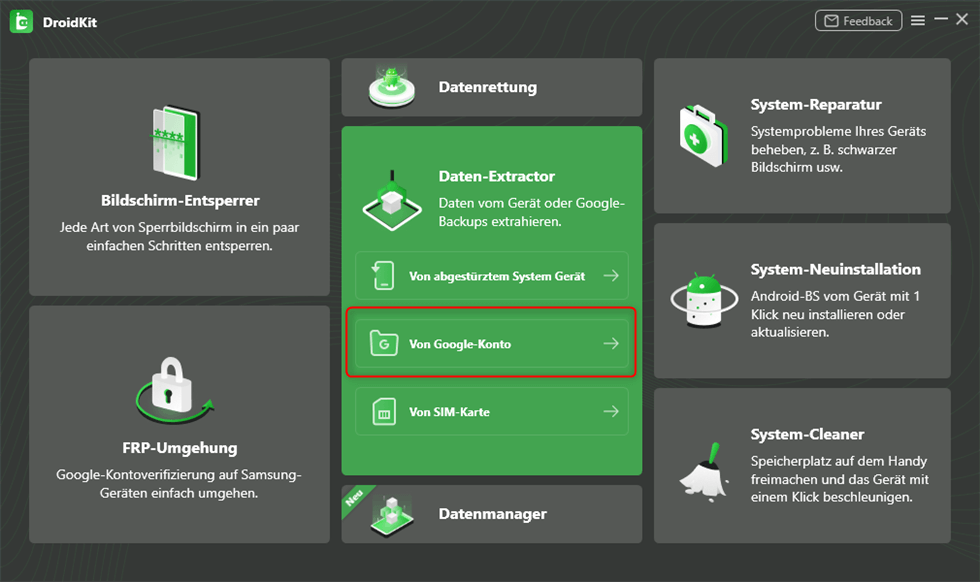Screen dimensions: 980x582
Task: Click text 'Daten vom Gerät oder Google-Backups extrahieren'
Action: (531, 212)
